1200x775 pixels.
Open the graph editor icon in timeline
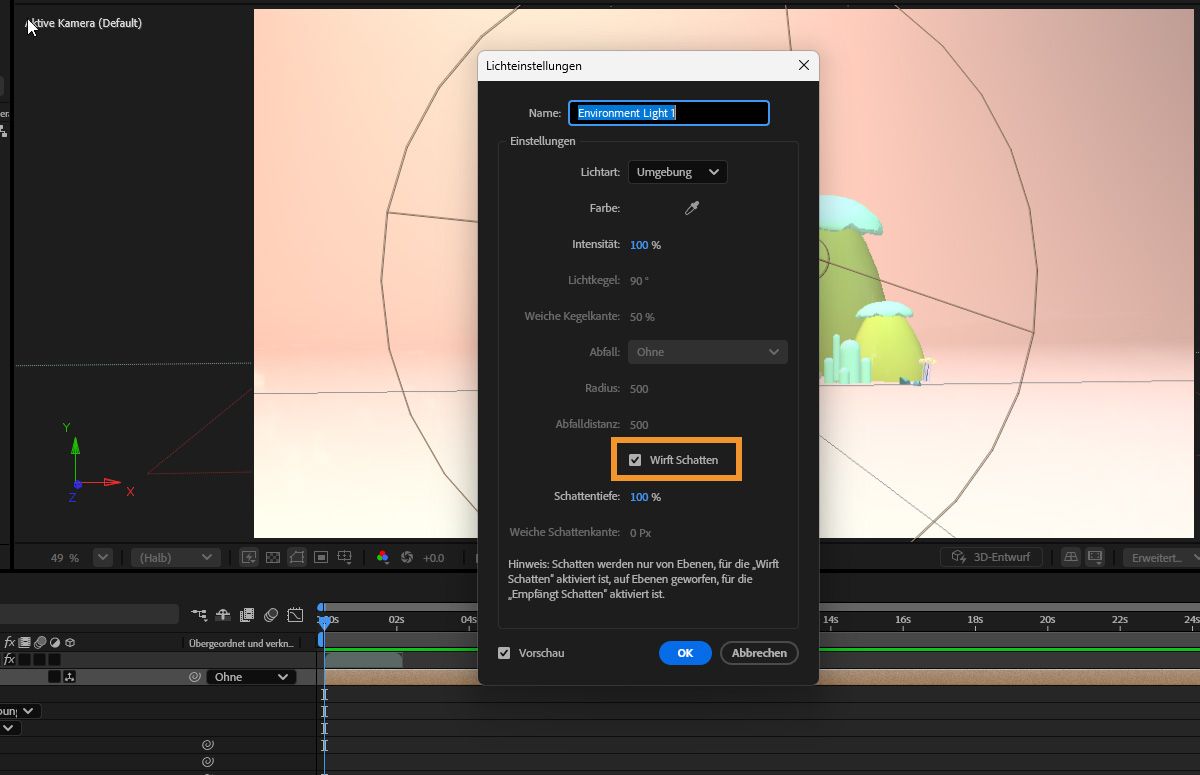(x=295, y=615)
